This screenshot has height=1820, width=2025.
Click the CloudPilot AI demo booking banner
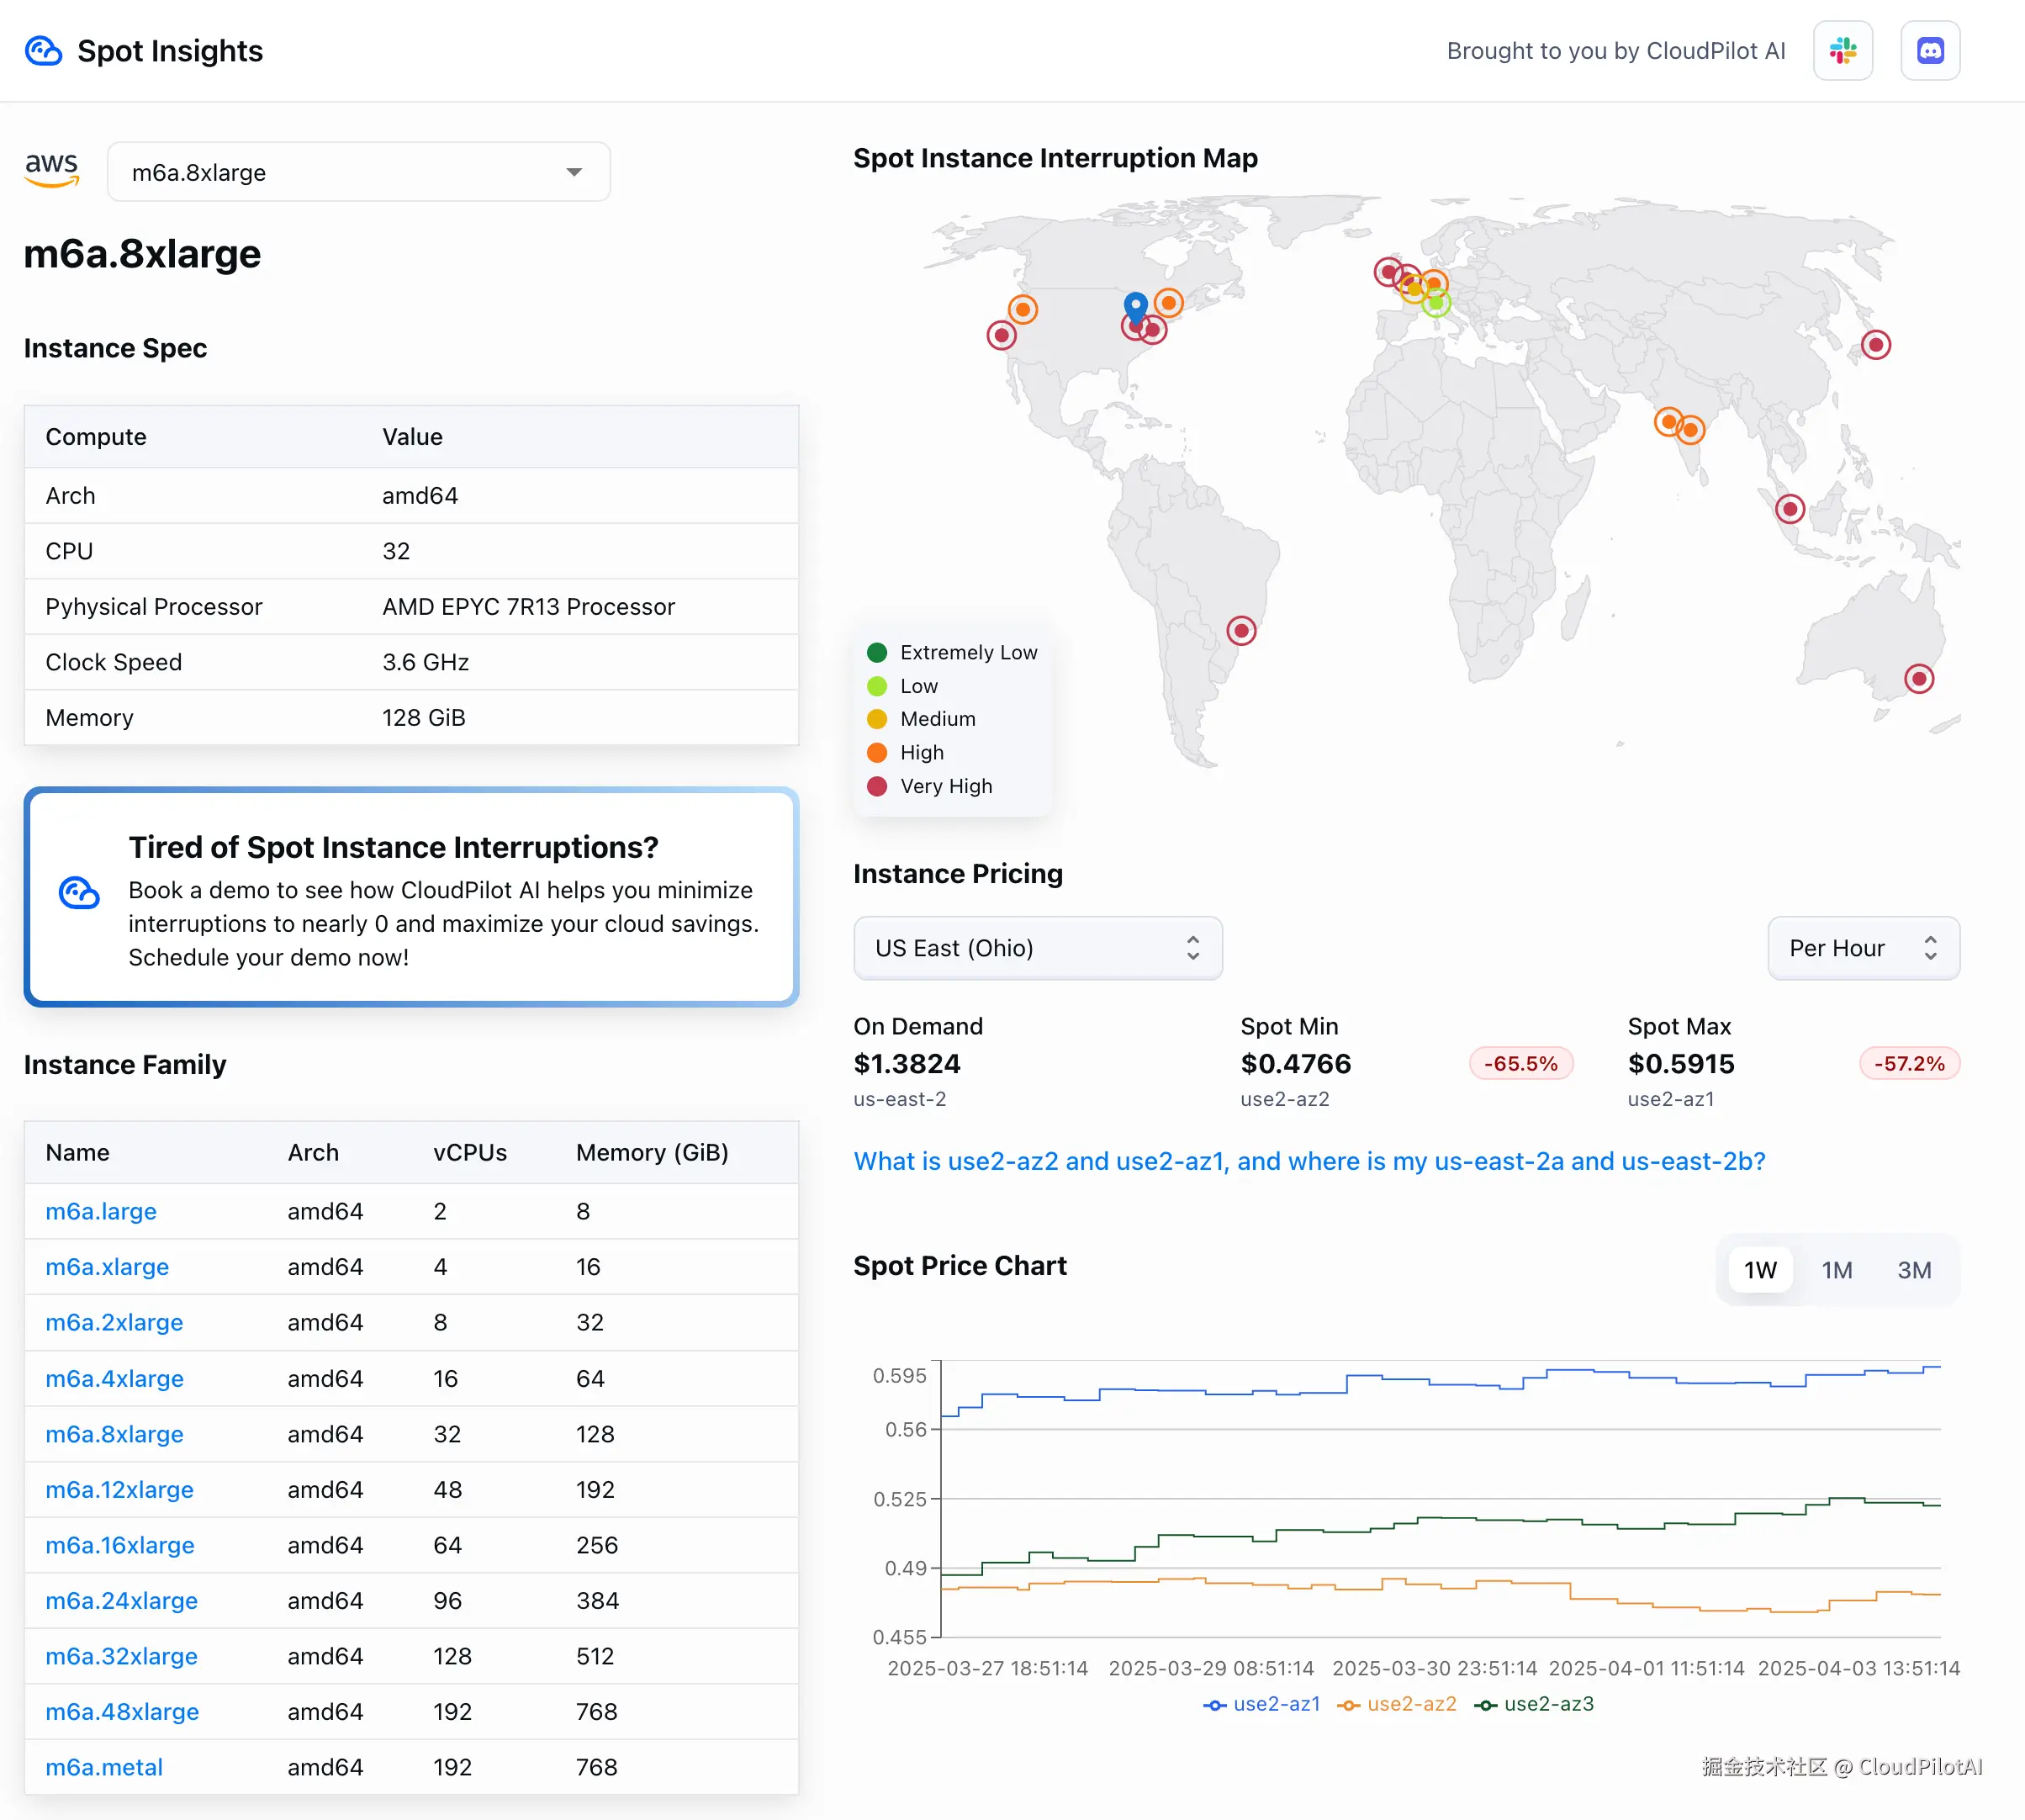tap(411, 897)
